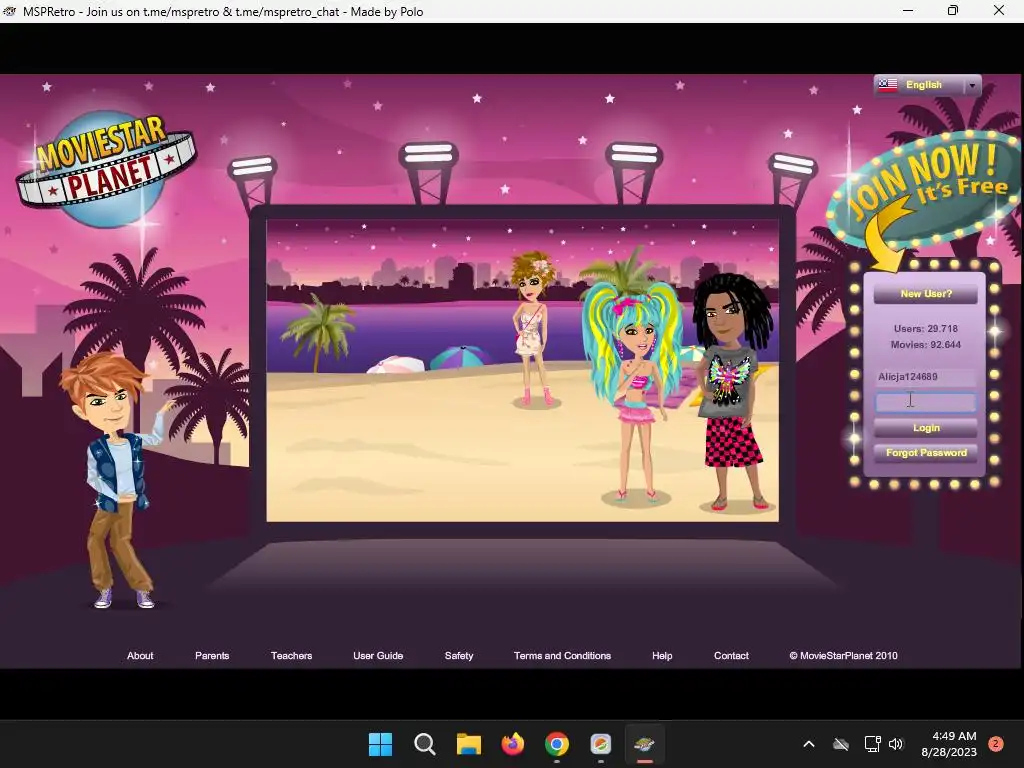Click the username field showing Alicja124689
This screenshot has width=1024, height=768.
925,377
